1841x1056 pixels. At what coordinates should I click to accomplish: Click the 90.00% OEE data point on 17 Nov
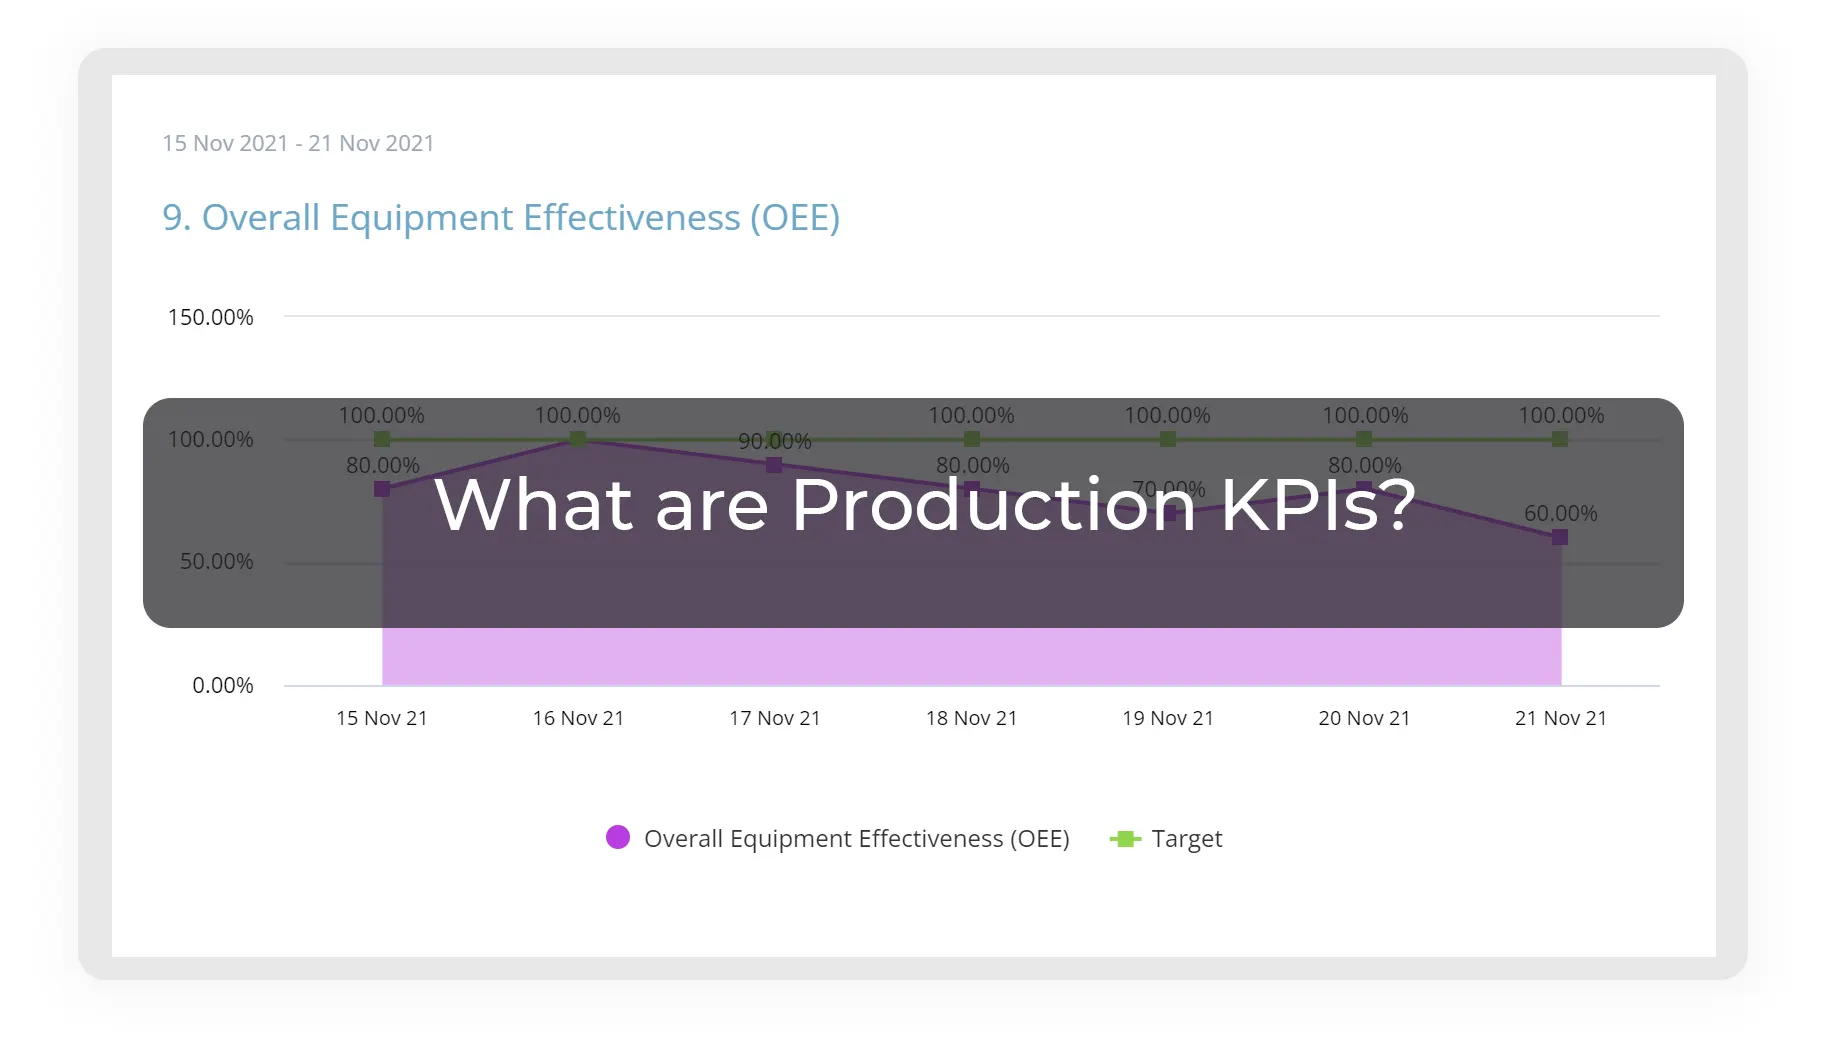[x=774, y=464]
